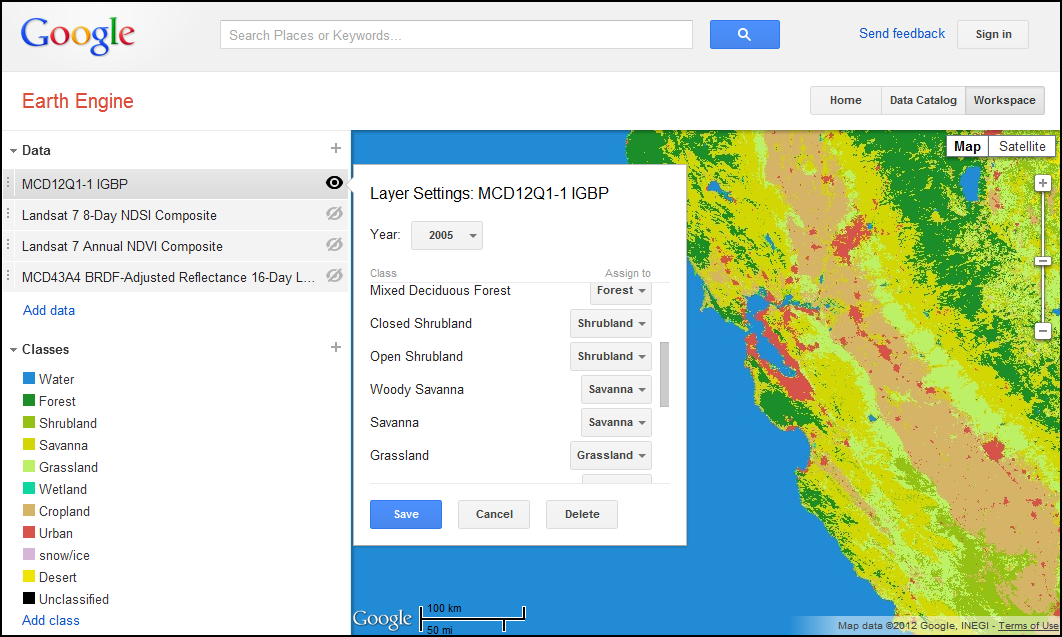
Task: Open Assign-to dropdown for Open Shrubland
Action: [611, 357]
